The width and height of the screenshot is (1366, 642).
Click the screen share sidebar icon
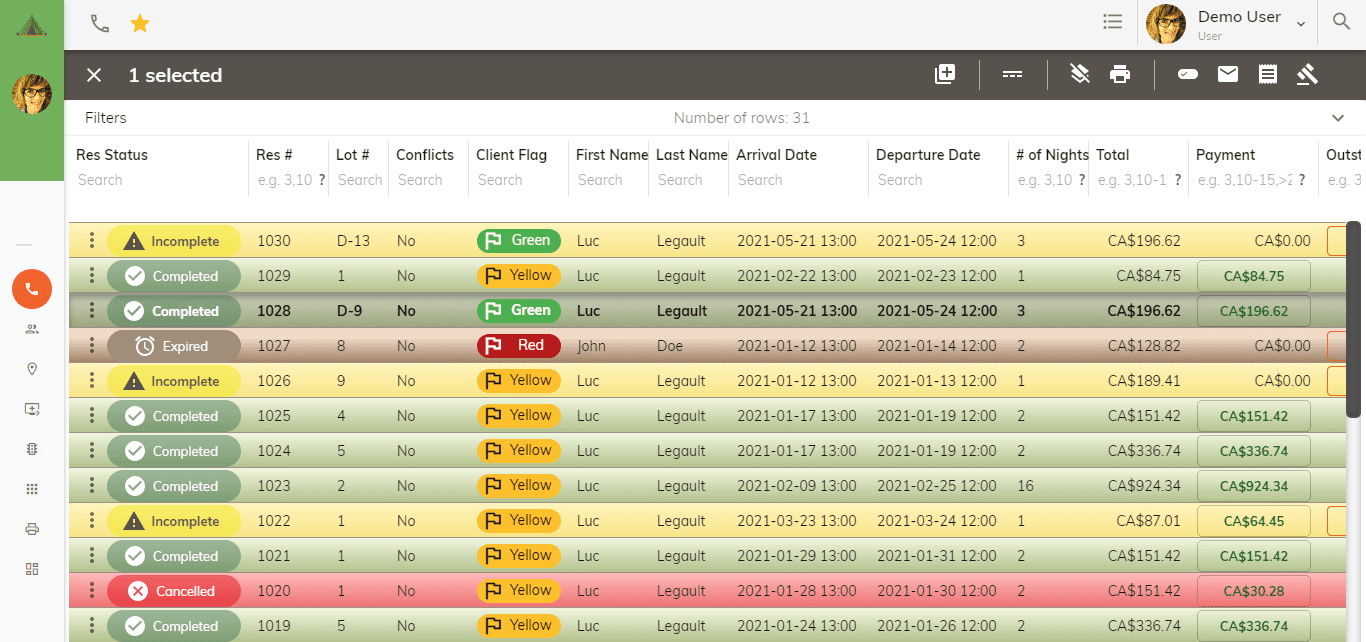point(32,409)
